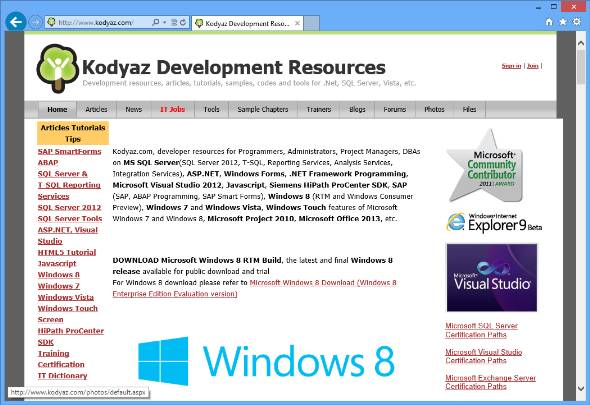Open the Sample Chapters menu item

tap(263, 110)
